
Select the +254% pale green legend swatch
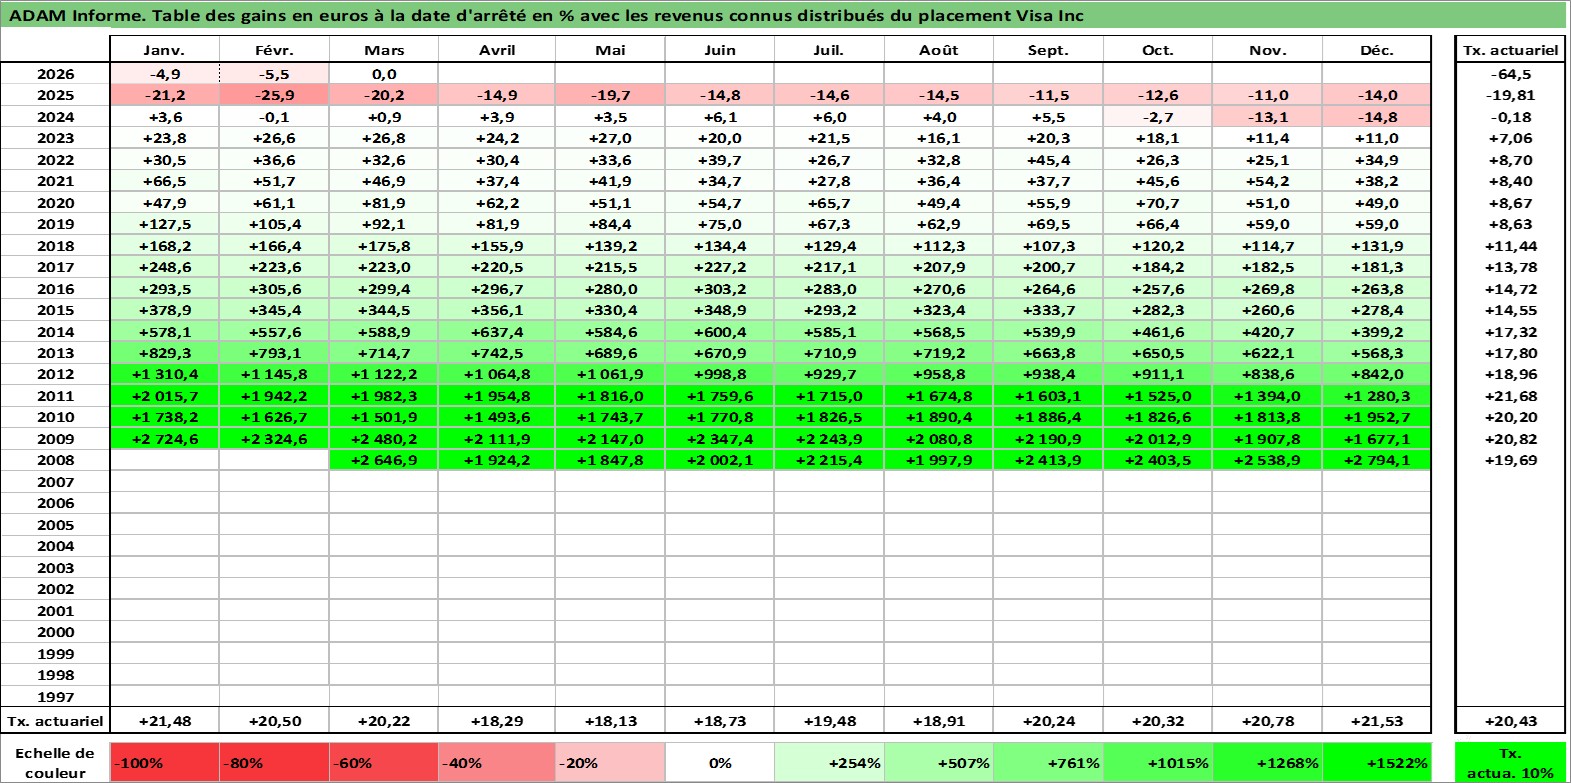pos(829,762)
